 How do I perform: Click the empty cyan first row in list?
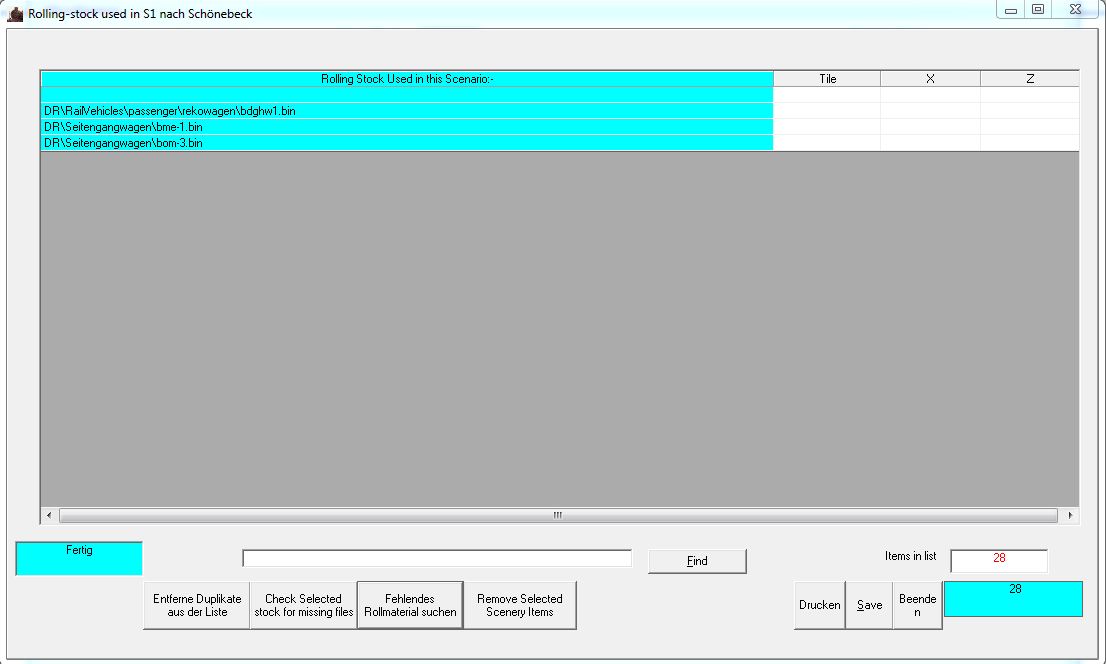(x=407, y=95)
